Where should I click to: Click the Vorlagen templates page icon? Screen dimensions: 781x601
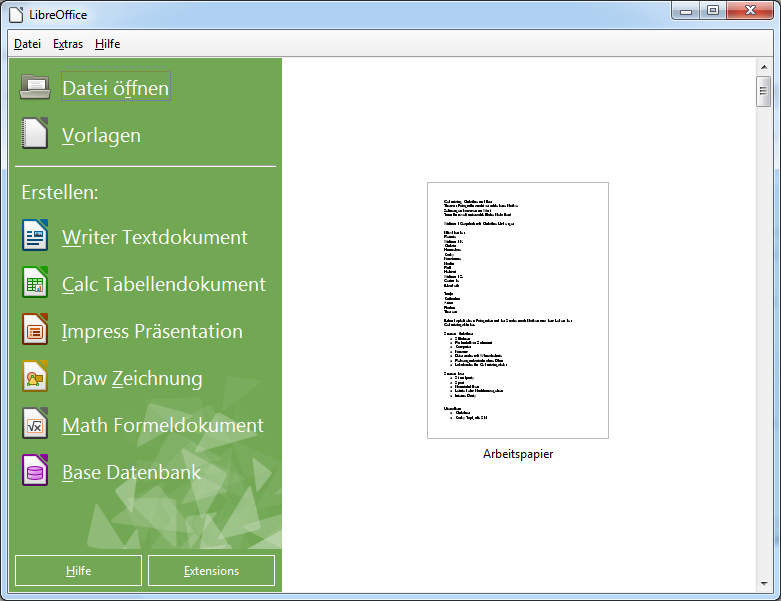tap(35, 135)
